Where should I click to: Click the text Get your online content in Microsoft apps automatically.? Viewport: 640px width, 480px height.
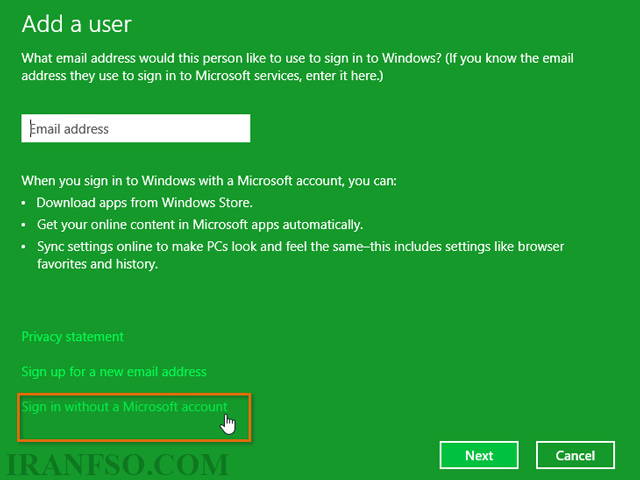click(x=200, y=225)
